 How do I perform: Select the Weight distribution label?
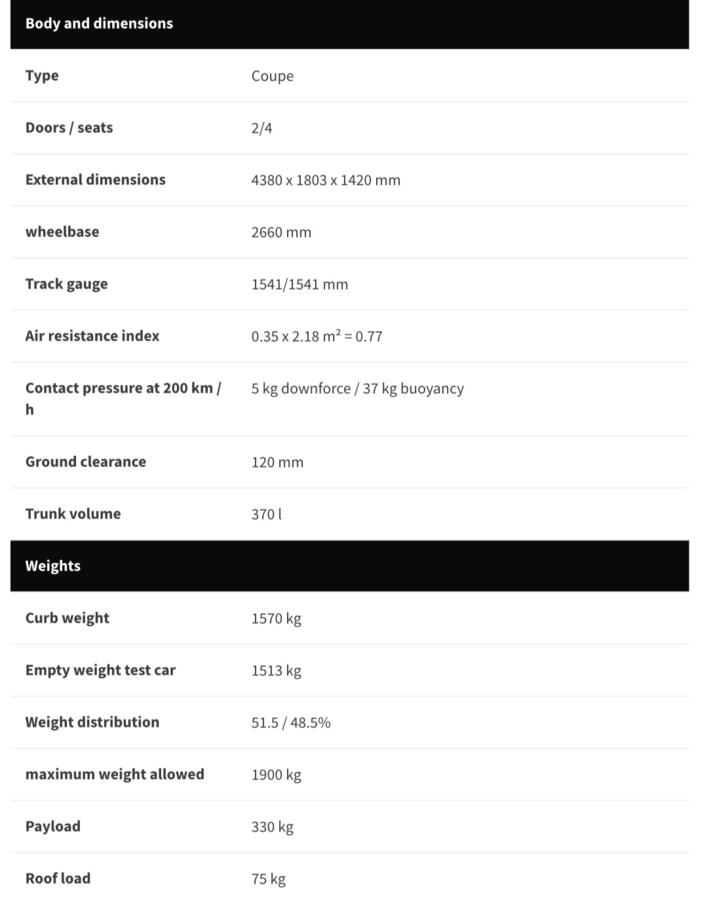pos(92,722)
